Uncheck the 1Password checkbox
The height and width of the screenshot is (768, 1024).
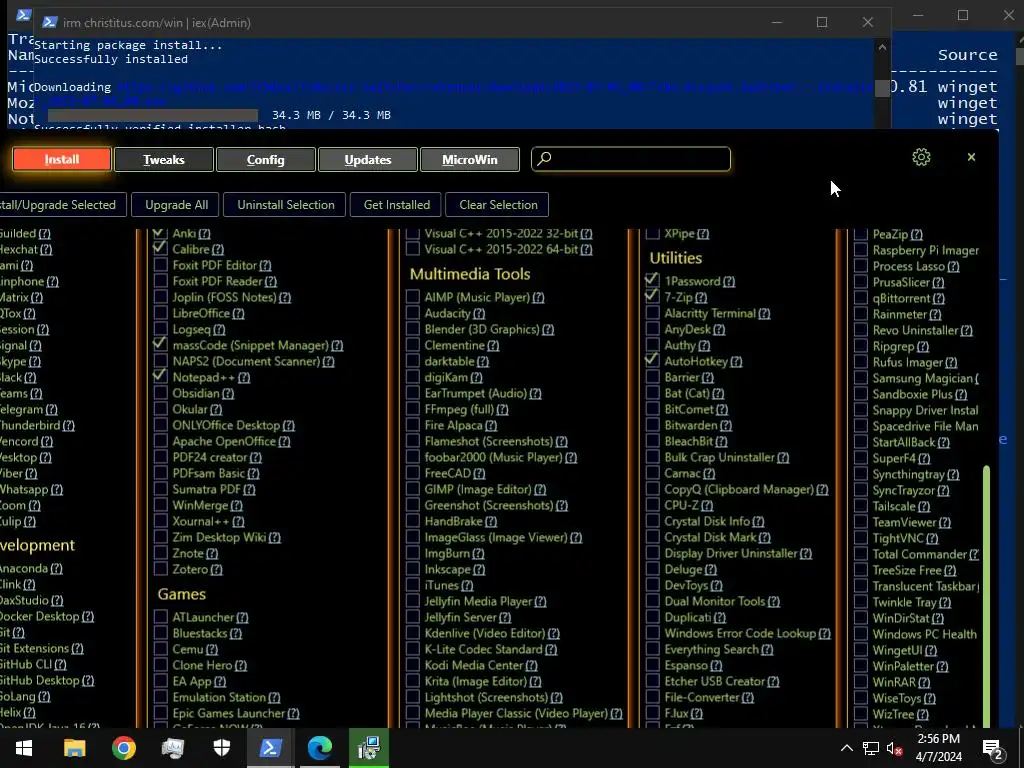pos(652,281)
